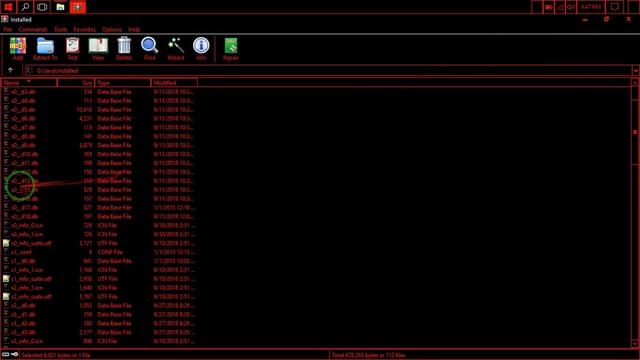This screenshot has width=640, height=360.
Task: Sort by the Type column header
Action: (x=123, y=83)
